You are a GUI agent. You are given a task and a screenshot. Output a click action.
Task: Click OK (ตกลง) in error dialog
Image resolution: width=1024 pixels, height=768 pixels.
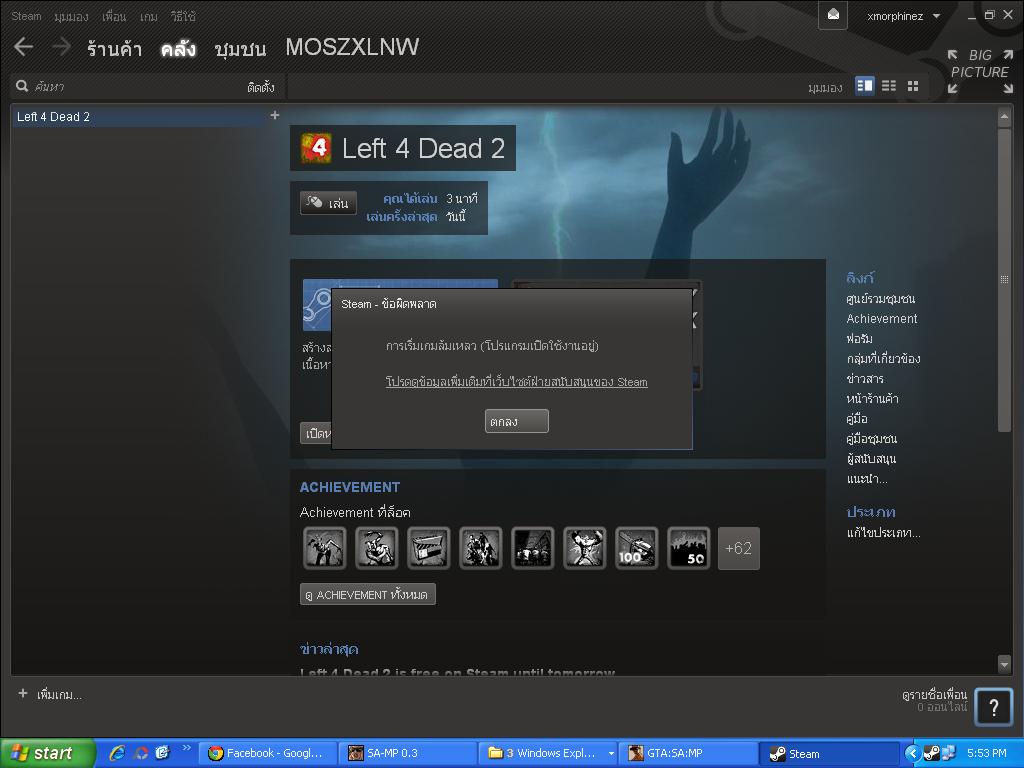tap(517, 421)
